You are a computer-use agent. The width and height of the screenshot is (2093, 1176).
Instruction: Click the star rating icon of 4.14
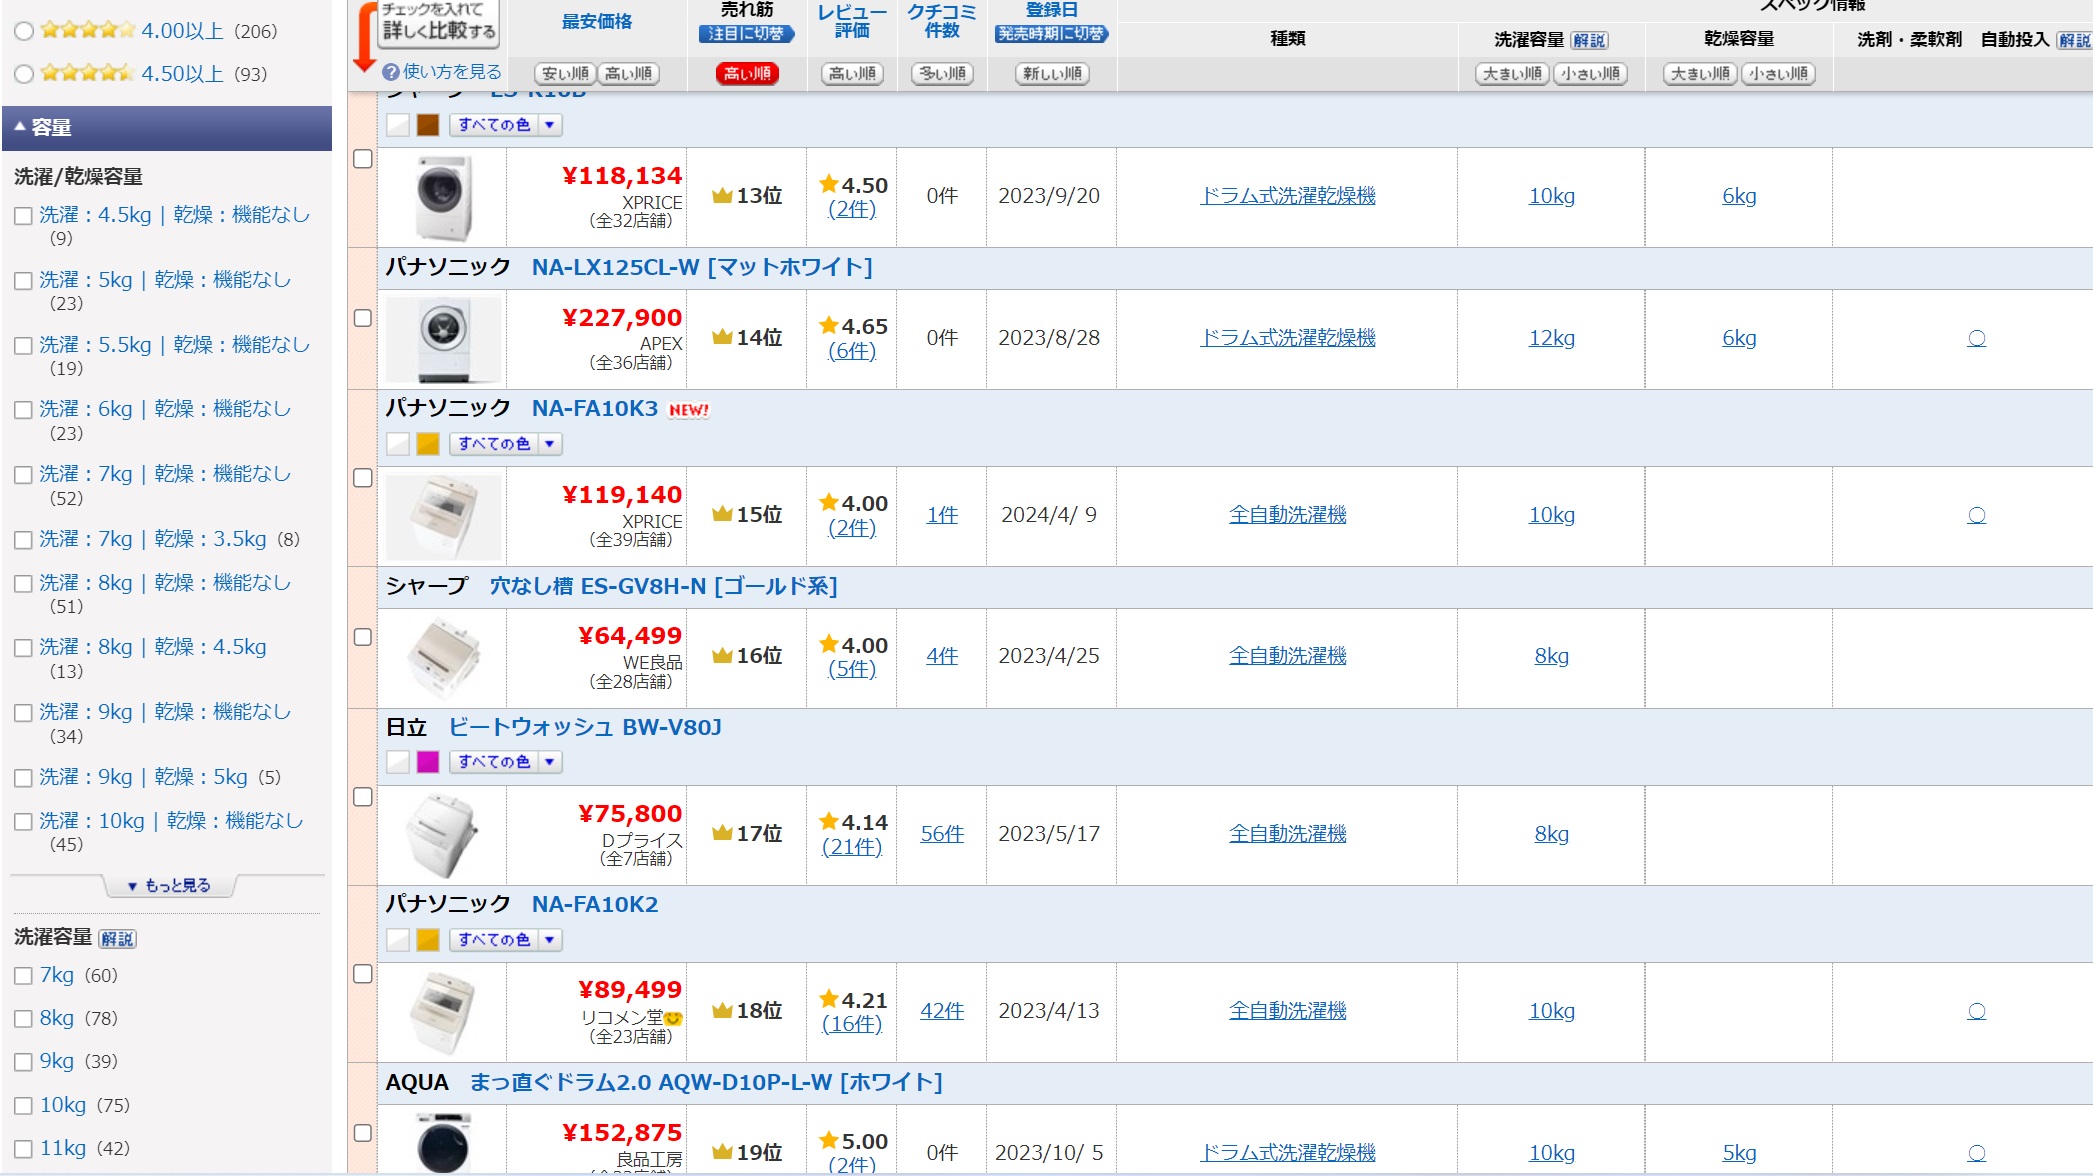828,821
